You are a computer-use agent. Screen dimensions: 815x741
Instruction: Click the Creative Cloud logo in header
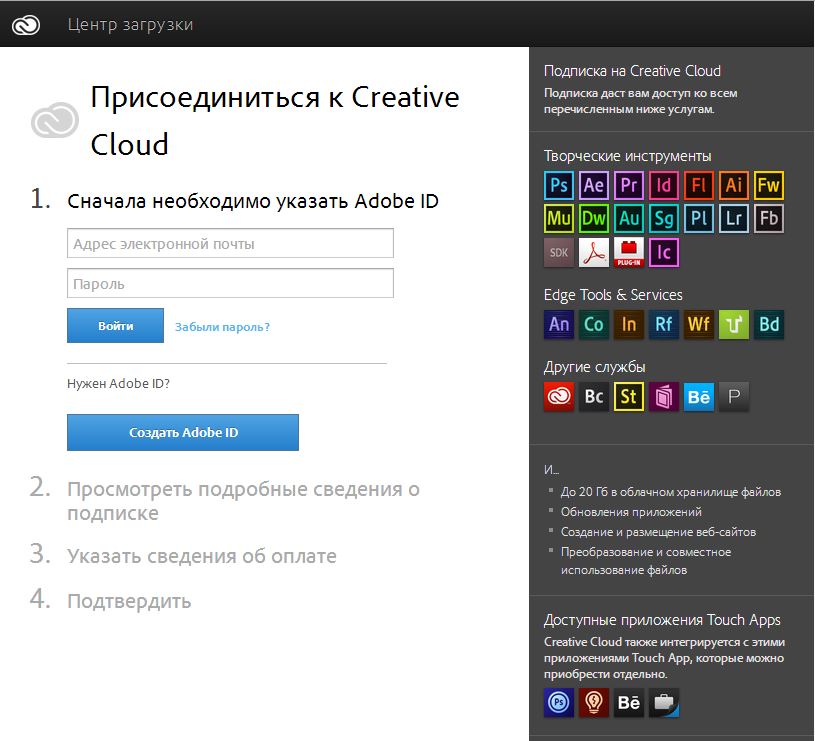pos(26,24)
